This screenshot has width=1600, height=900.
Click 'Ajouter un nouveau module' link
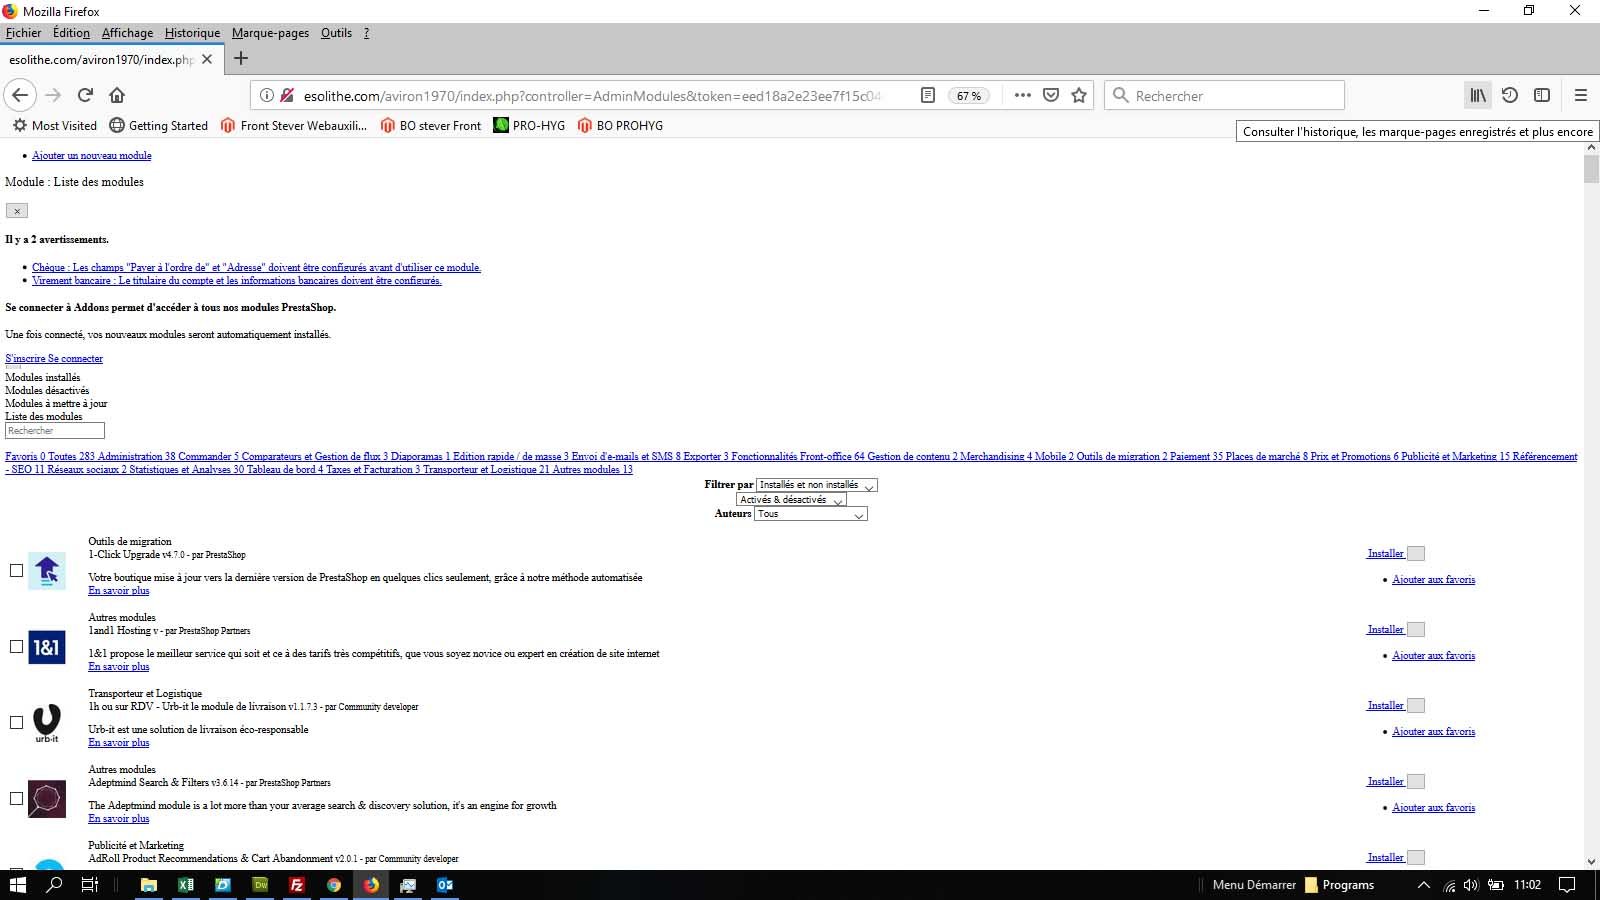92,156
